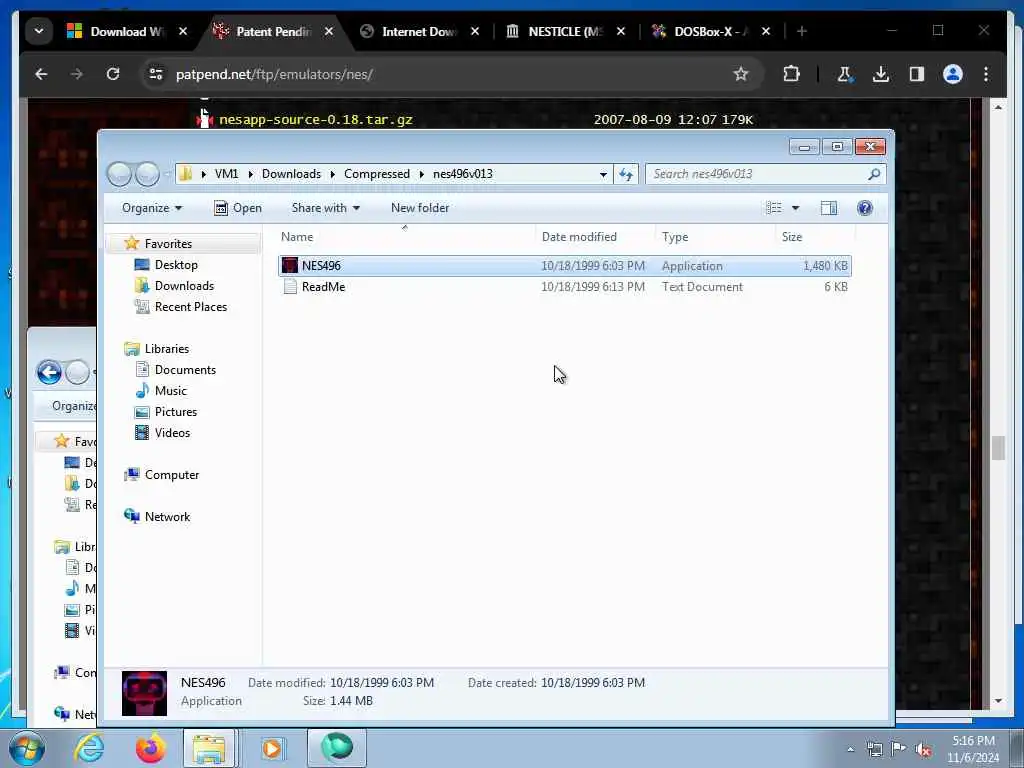
Task: Expand the arrow after VM1 in breadcrumb
Action: (250, 174)
